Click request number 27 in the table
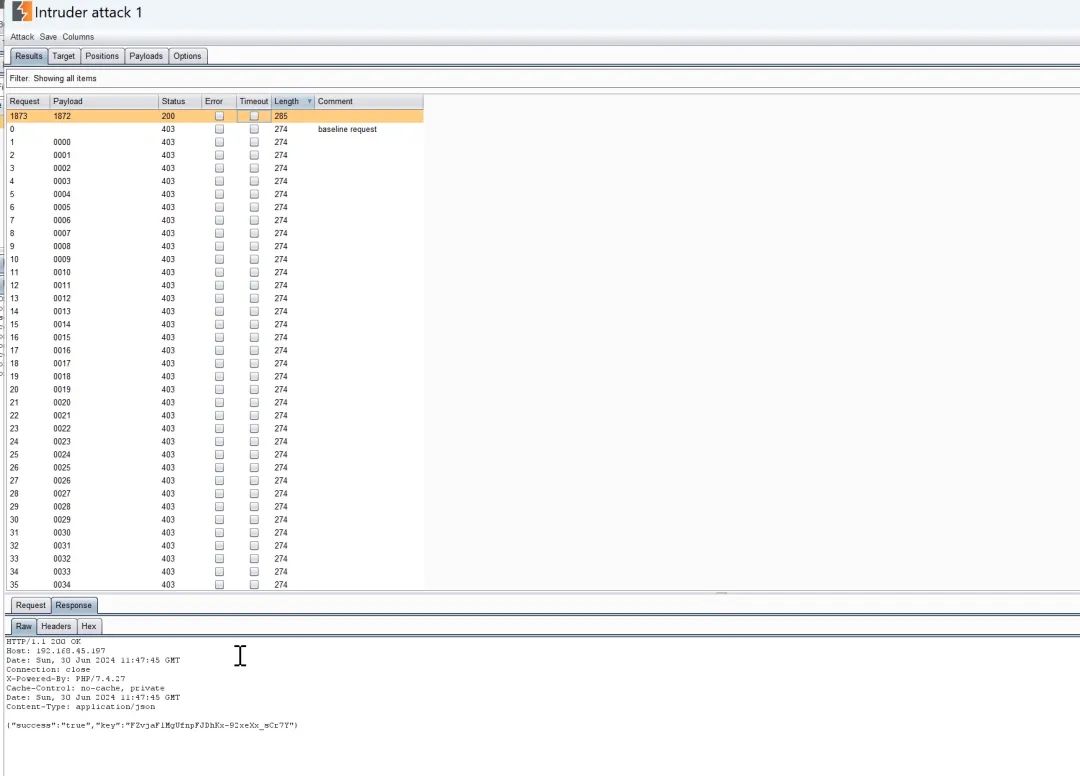 (14, 481)
